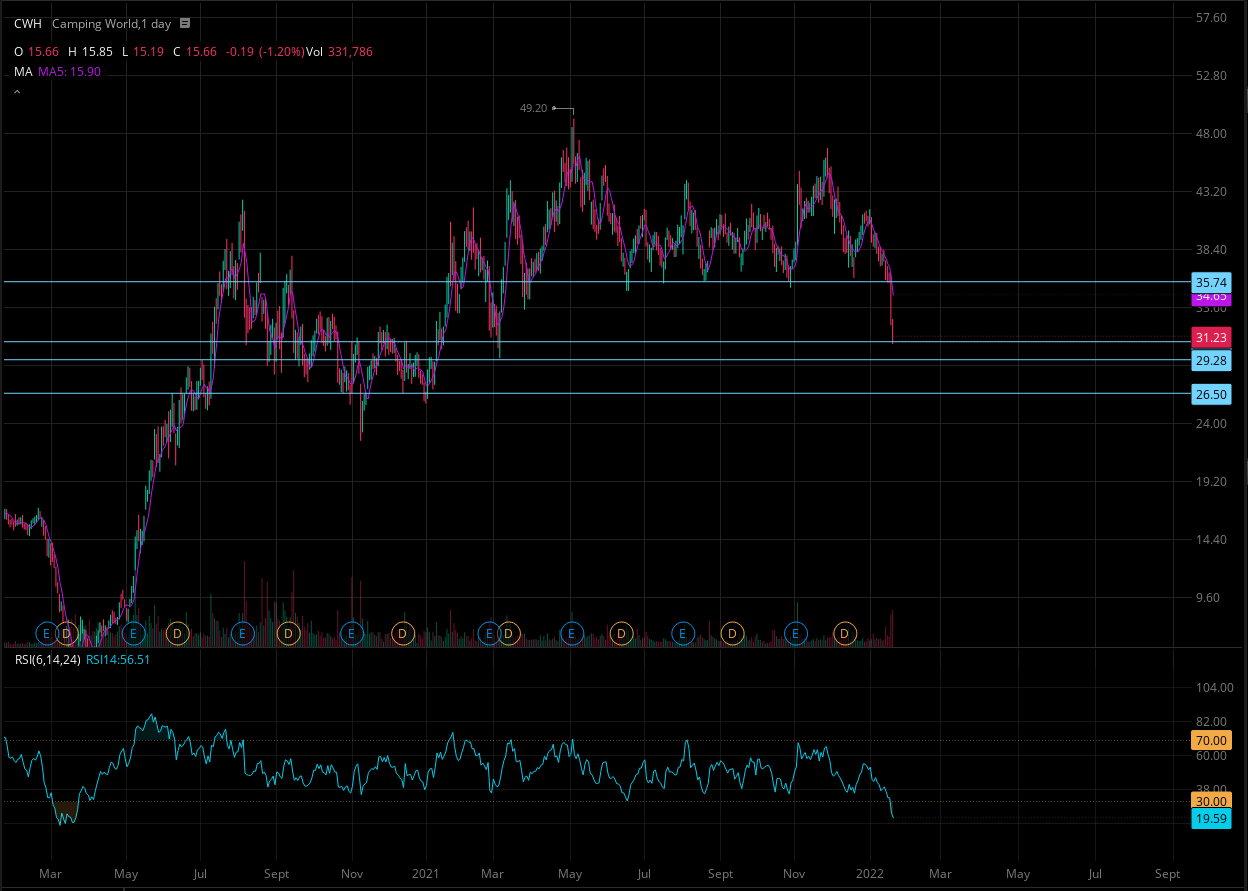
Task: Select the 29.28 horizontal line price label
Action: (1211, 360)
